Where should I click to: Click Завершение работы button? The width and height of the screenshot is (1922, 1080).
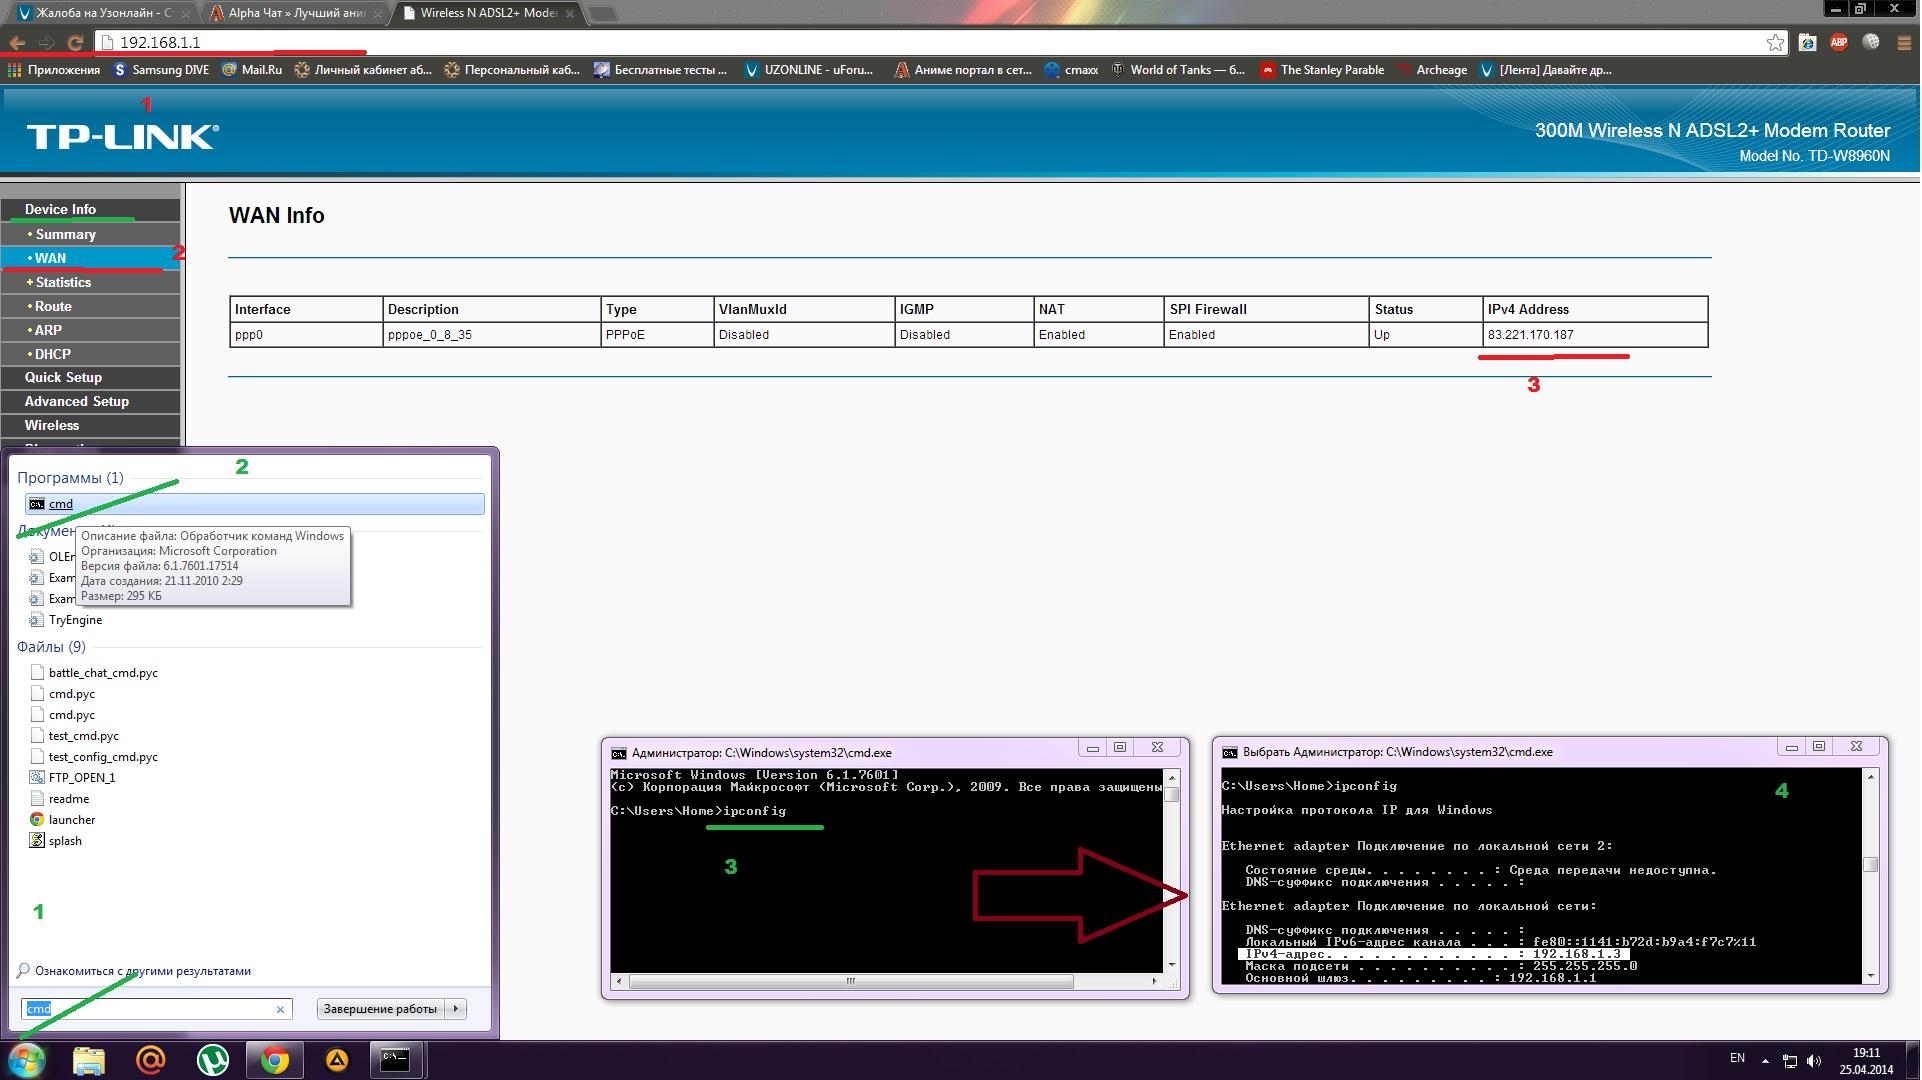pyautogui.click(x=380, y=1009)
